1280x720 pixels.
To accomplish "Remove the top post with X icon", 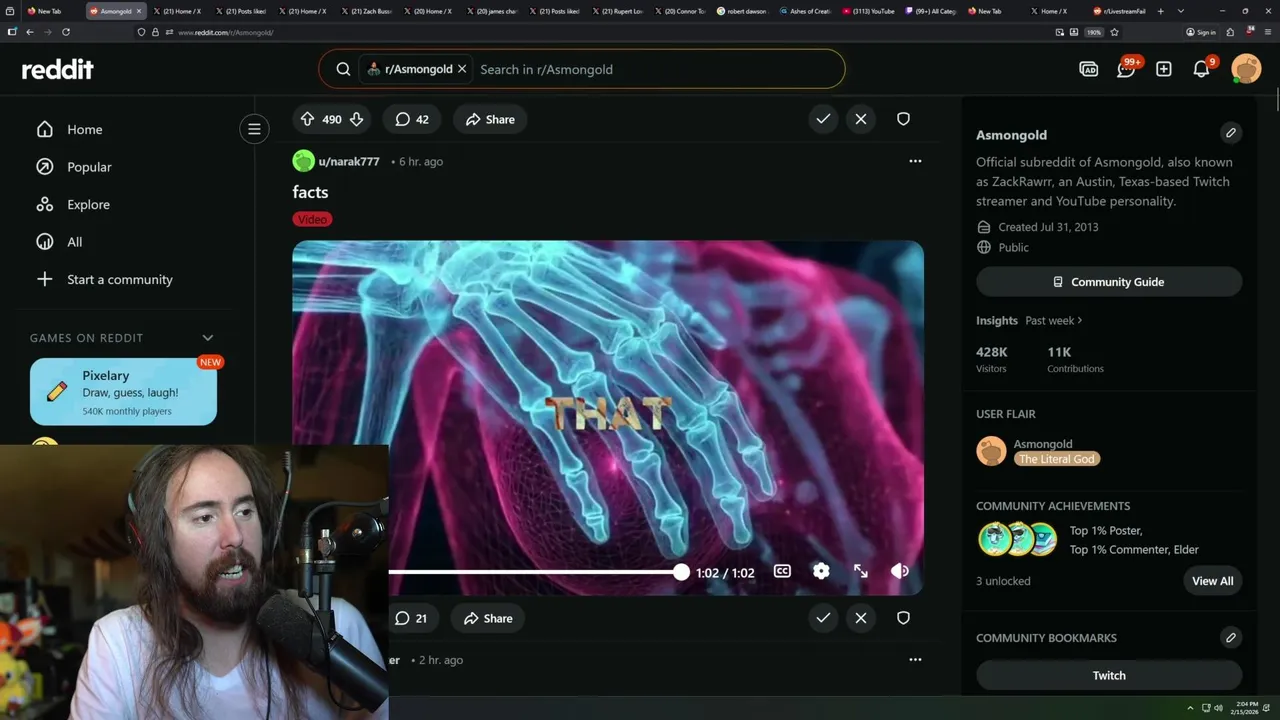I will tap(861, 119).
